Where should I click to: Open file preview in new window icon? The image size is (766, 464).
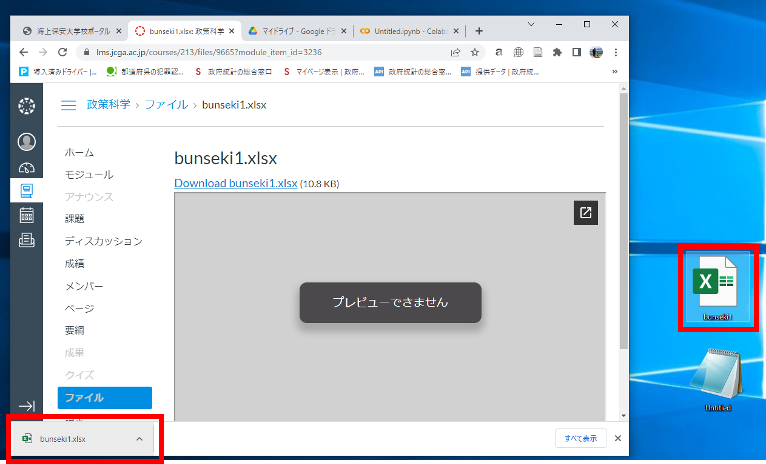click(x=586, y=212)
